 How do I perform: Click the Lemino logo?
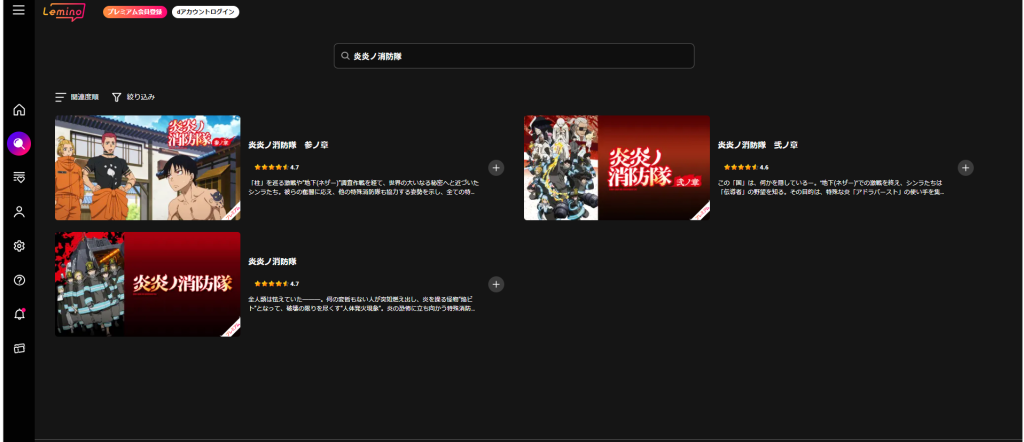pos(64,12)
